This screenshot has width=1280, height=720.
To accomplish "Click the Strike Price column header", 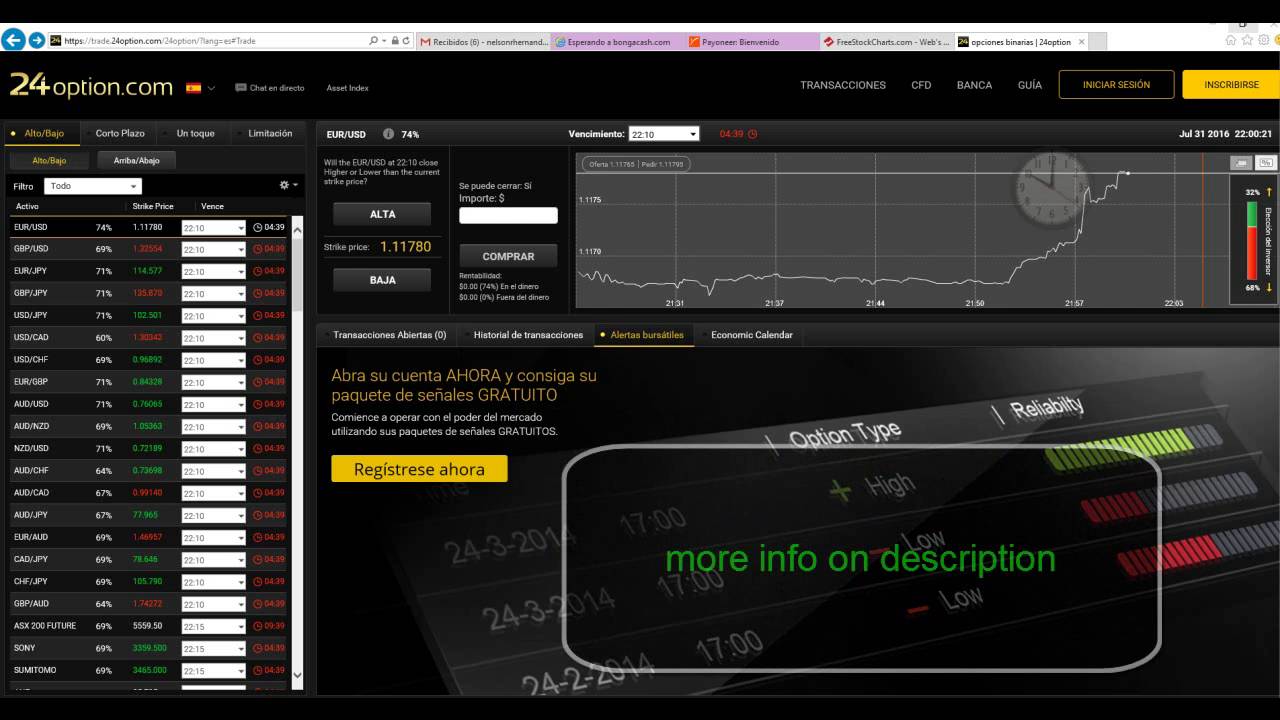I will click(x=153, y=206).
